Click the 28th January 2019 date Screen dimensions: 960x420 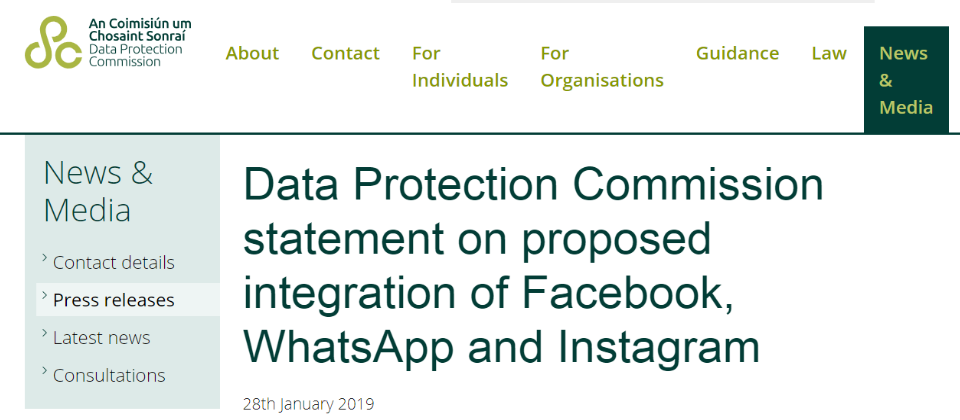point(308,405)
